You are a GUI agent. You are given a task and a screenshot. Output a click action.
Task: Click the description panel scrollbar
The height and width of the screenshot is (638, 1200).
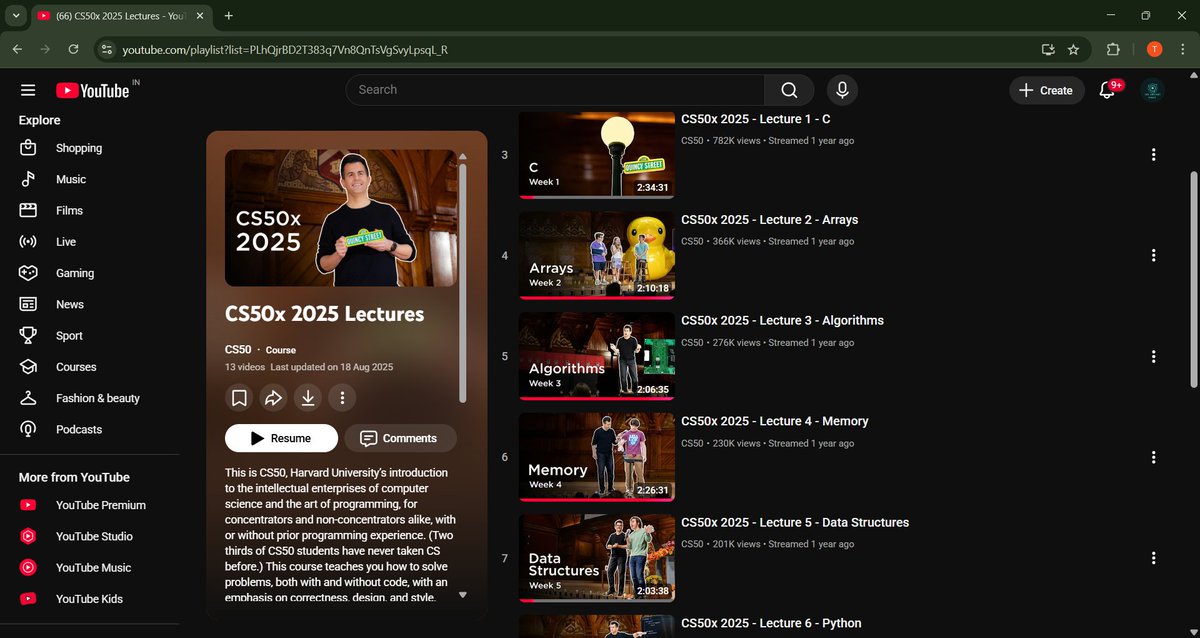[462, 283]
